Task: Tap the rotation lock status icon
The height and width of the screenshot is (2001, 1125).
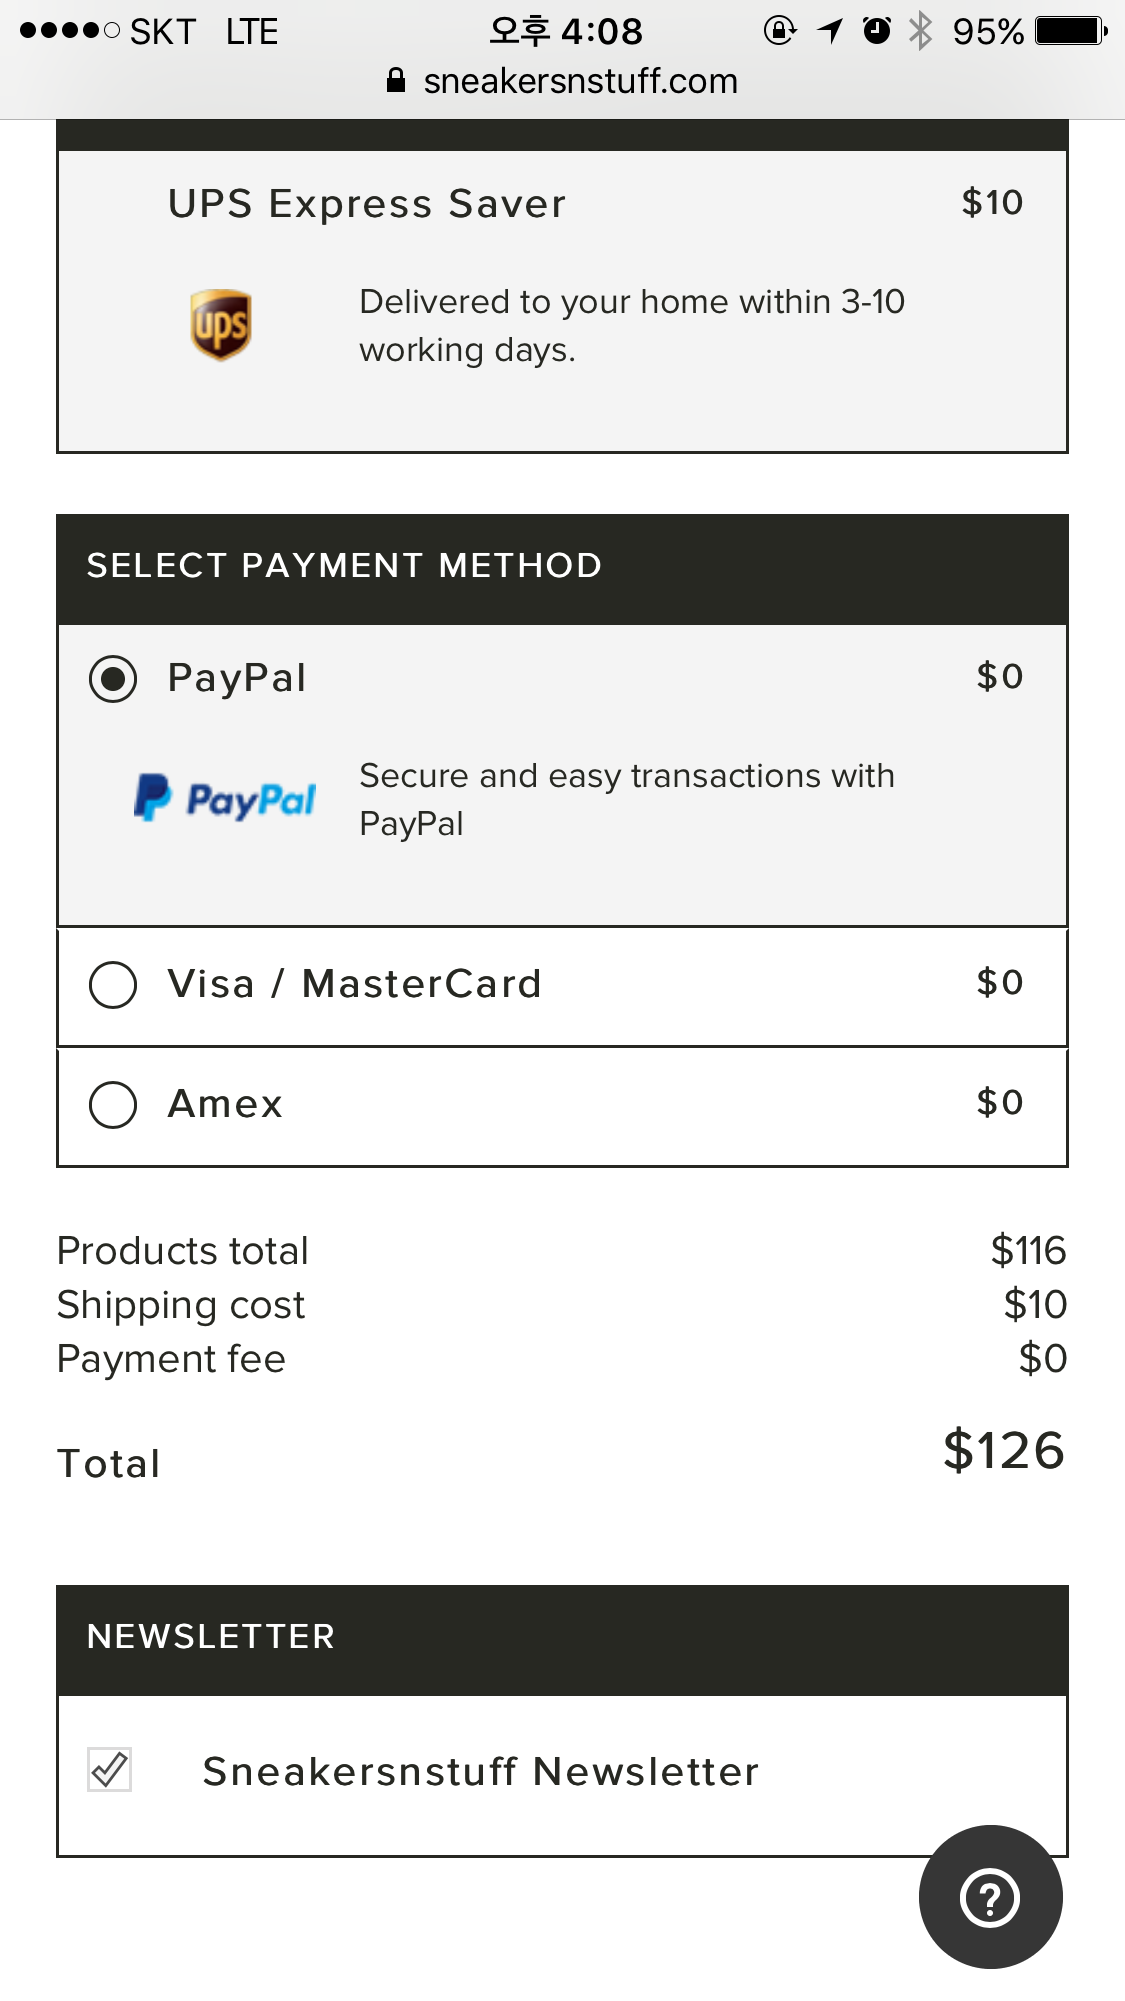Action: pos(780,31)
